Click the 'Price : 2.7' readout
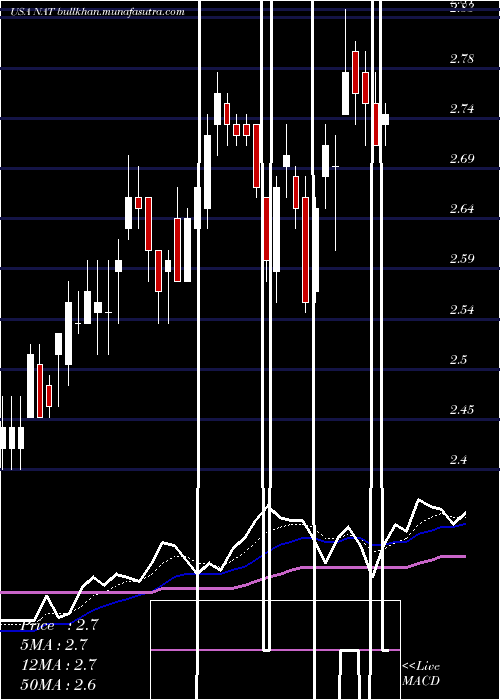Image resolution: width=500 pixels, height=700 pixels. tap(59, 625)
